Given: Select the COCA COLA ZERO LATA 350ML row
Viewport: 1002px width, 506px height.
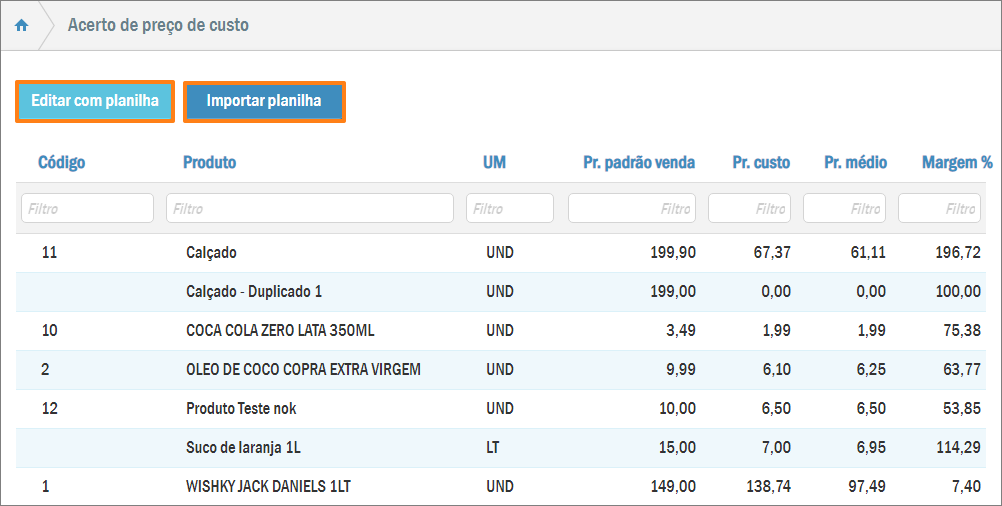Looking at the screenshot, I should 280,331.
